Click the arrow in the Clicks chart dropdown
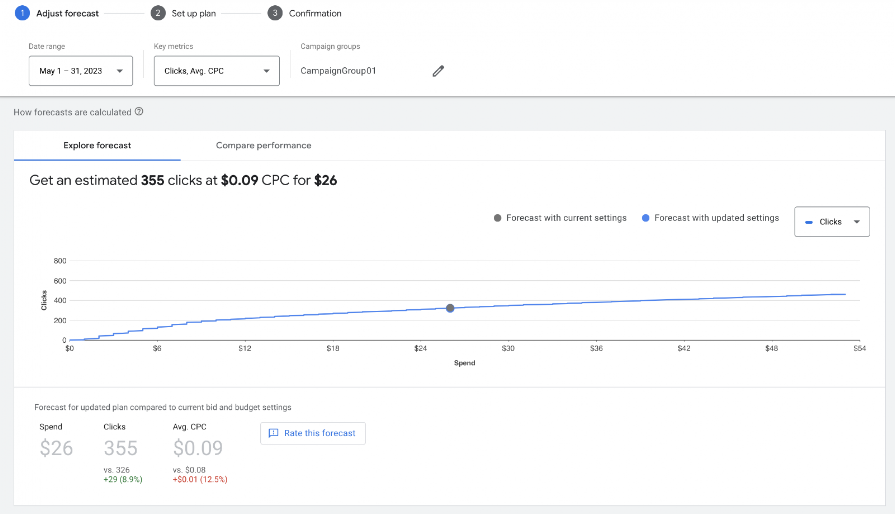Screen dimensions: 895x514 [x=856, y=221]
